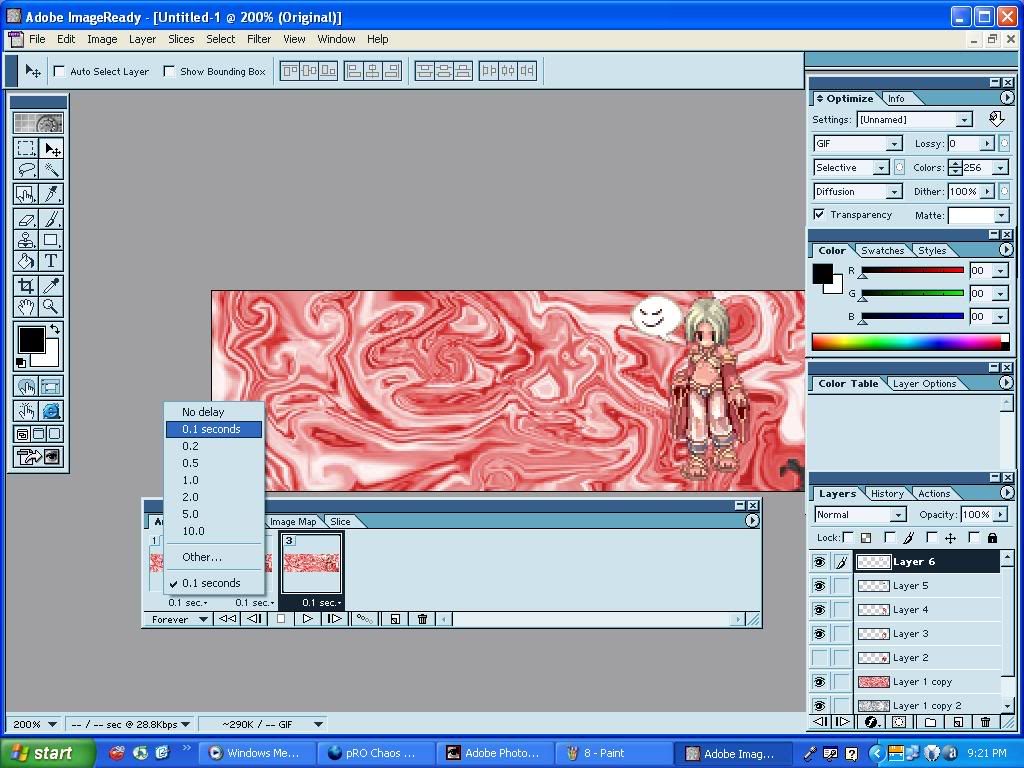This screenshot has height=768, width=1024.
Task: Select the Clone Stamp tool
Action: (26, 240)
